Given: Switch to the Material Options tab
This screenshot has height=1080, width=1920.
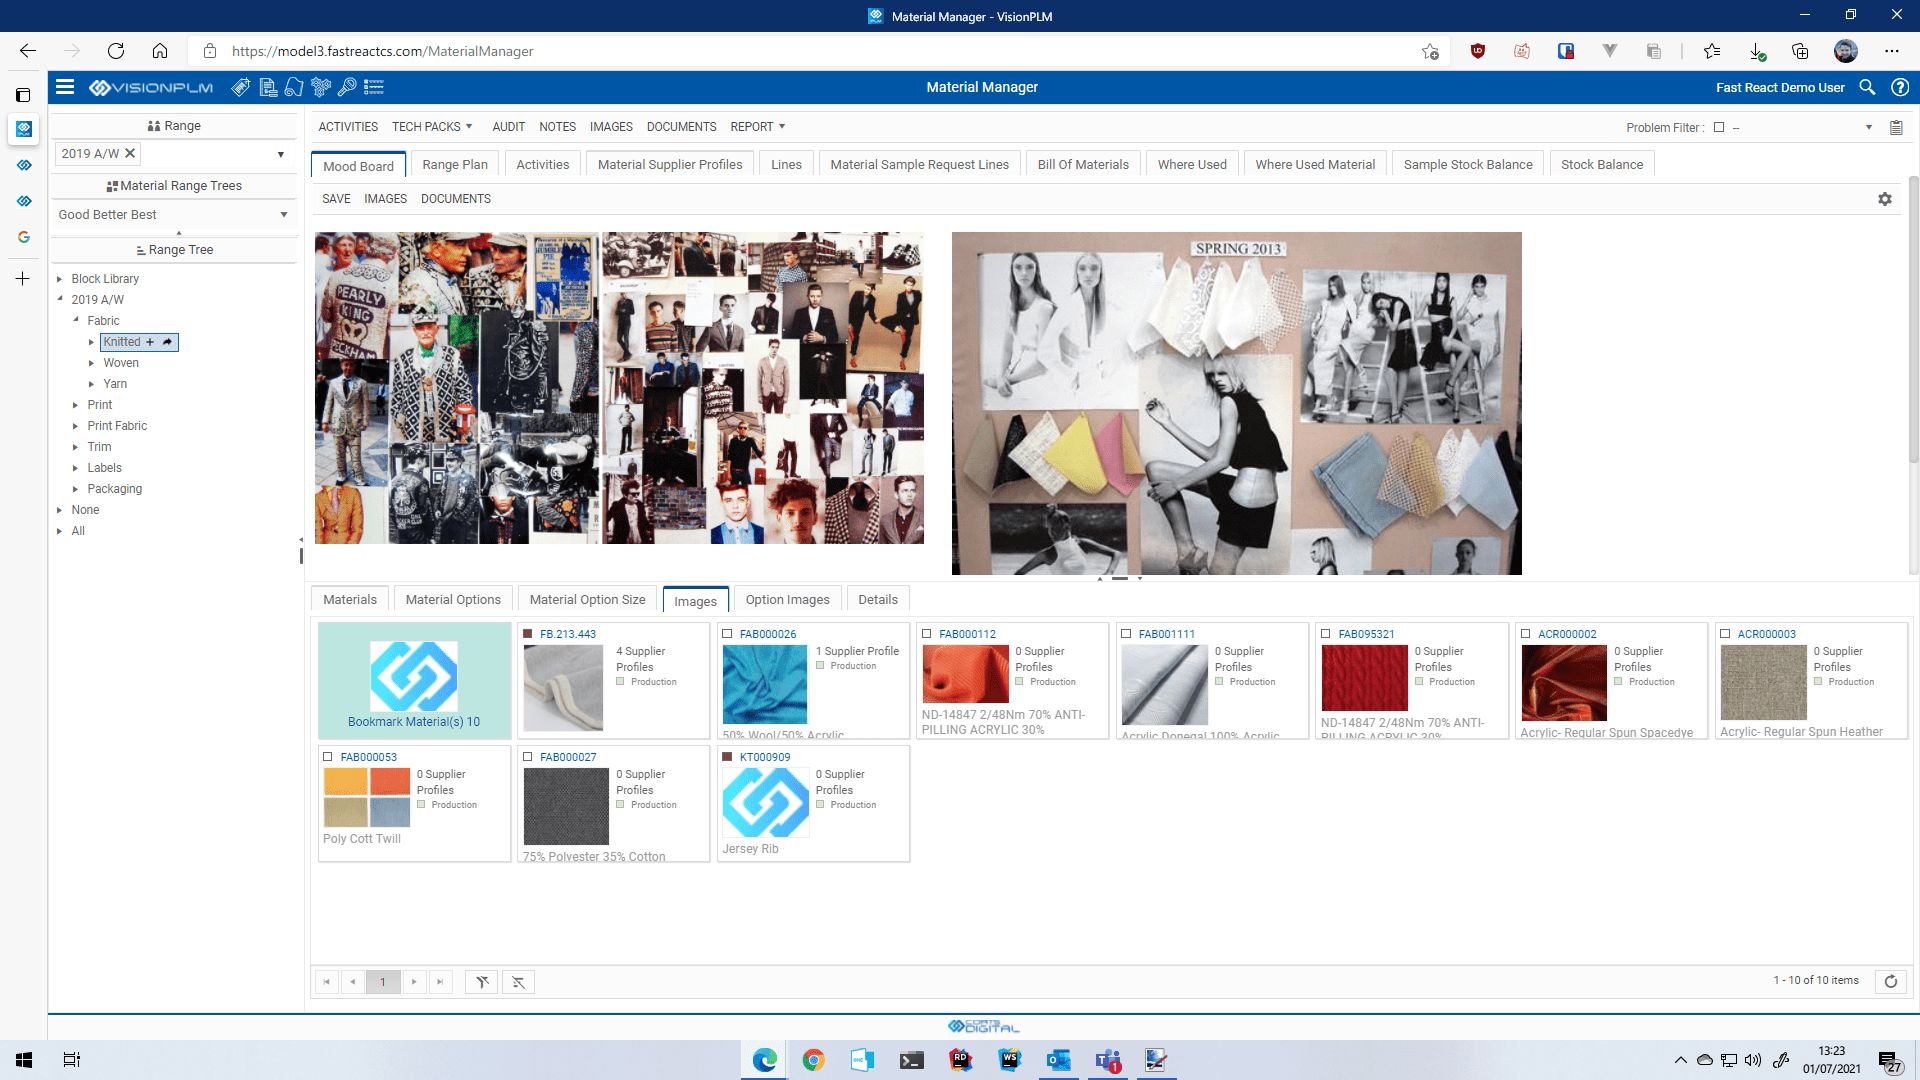Looking at the screenshot, I should [x=453, y=600].
